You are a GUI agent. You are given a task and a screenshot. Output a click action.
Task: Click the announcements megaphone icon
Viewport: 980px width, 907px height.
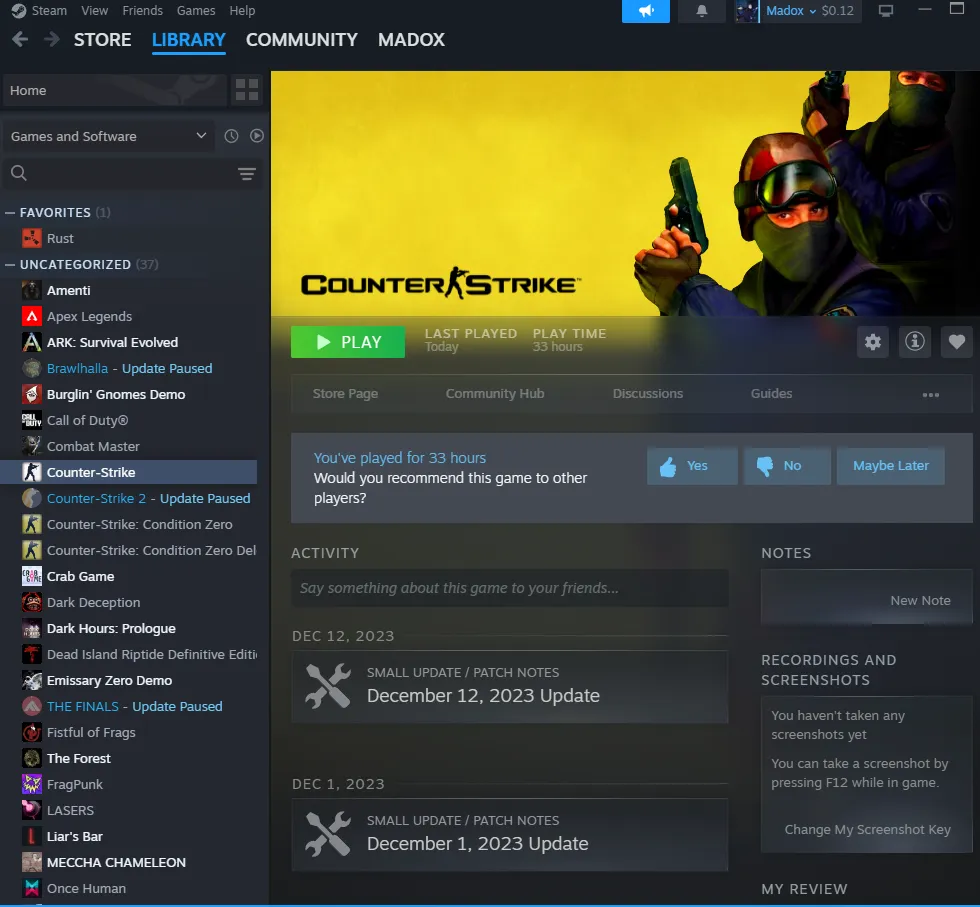click(646, 11)
